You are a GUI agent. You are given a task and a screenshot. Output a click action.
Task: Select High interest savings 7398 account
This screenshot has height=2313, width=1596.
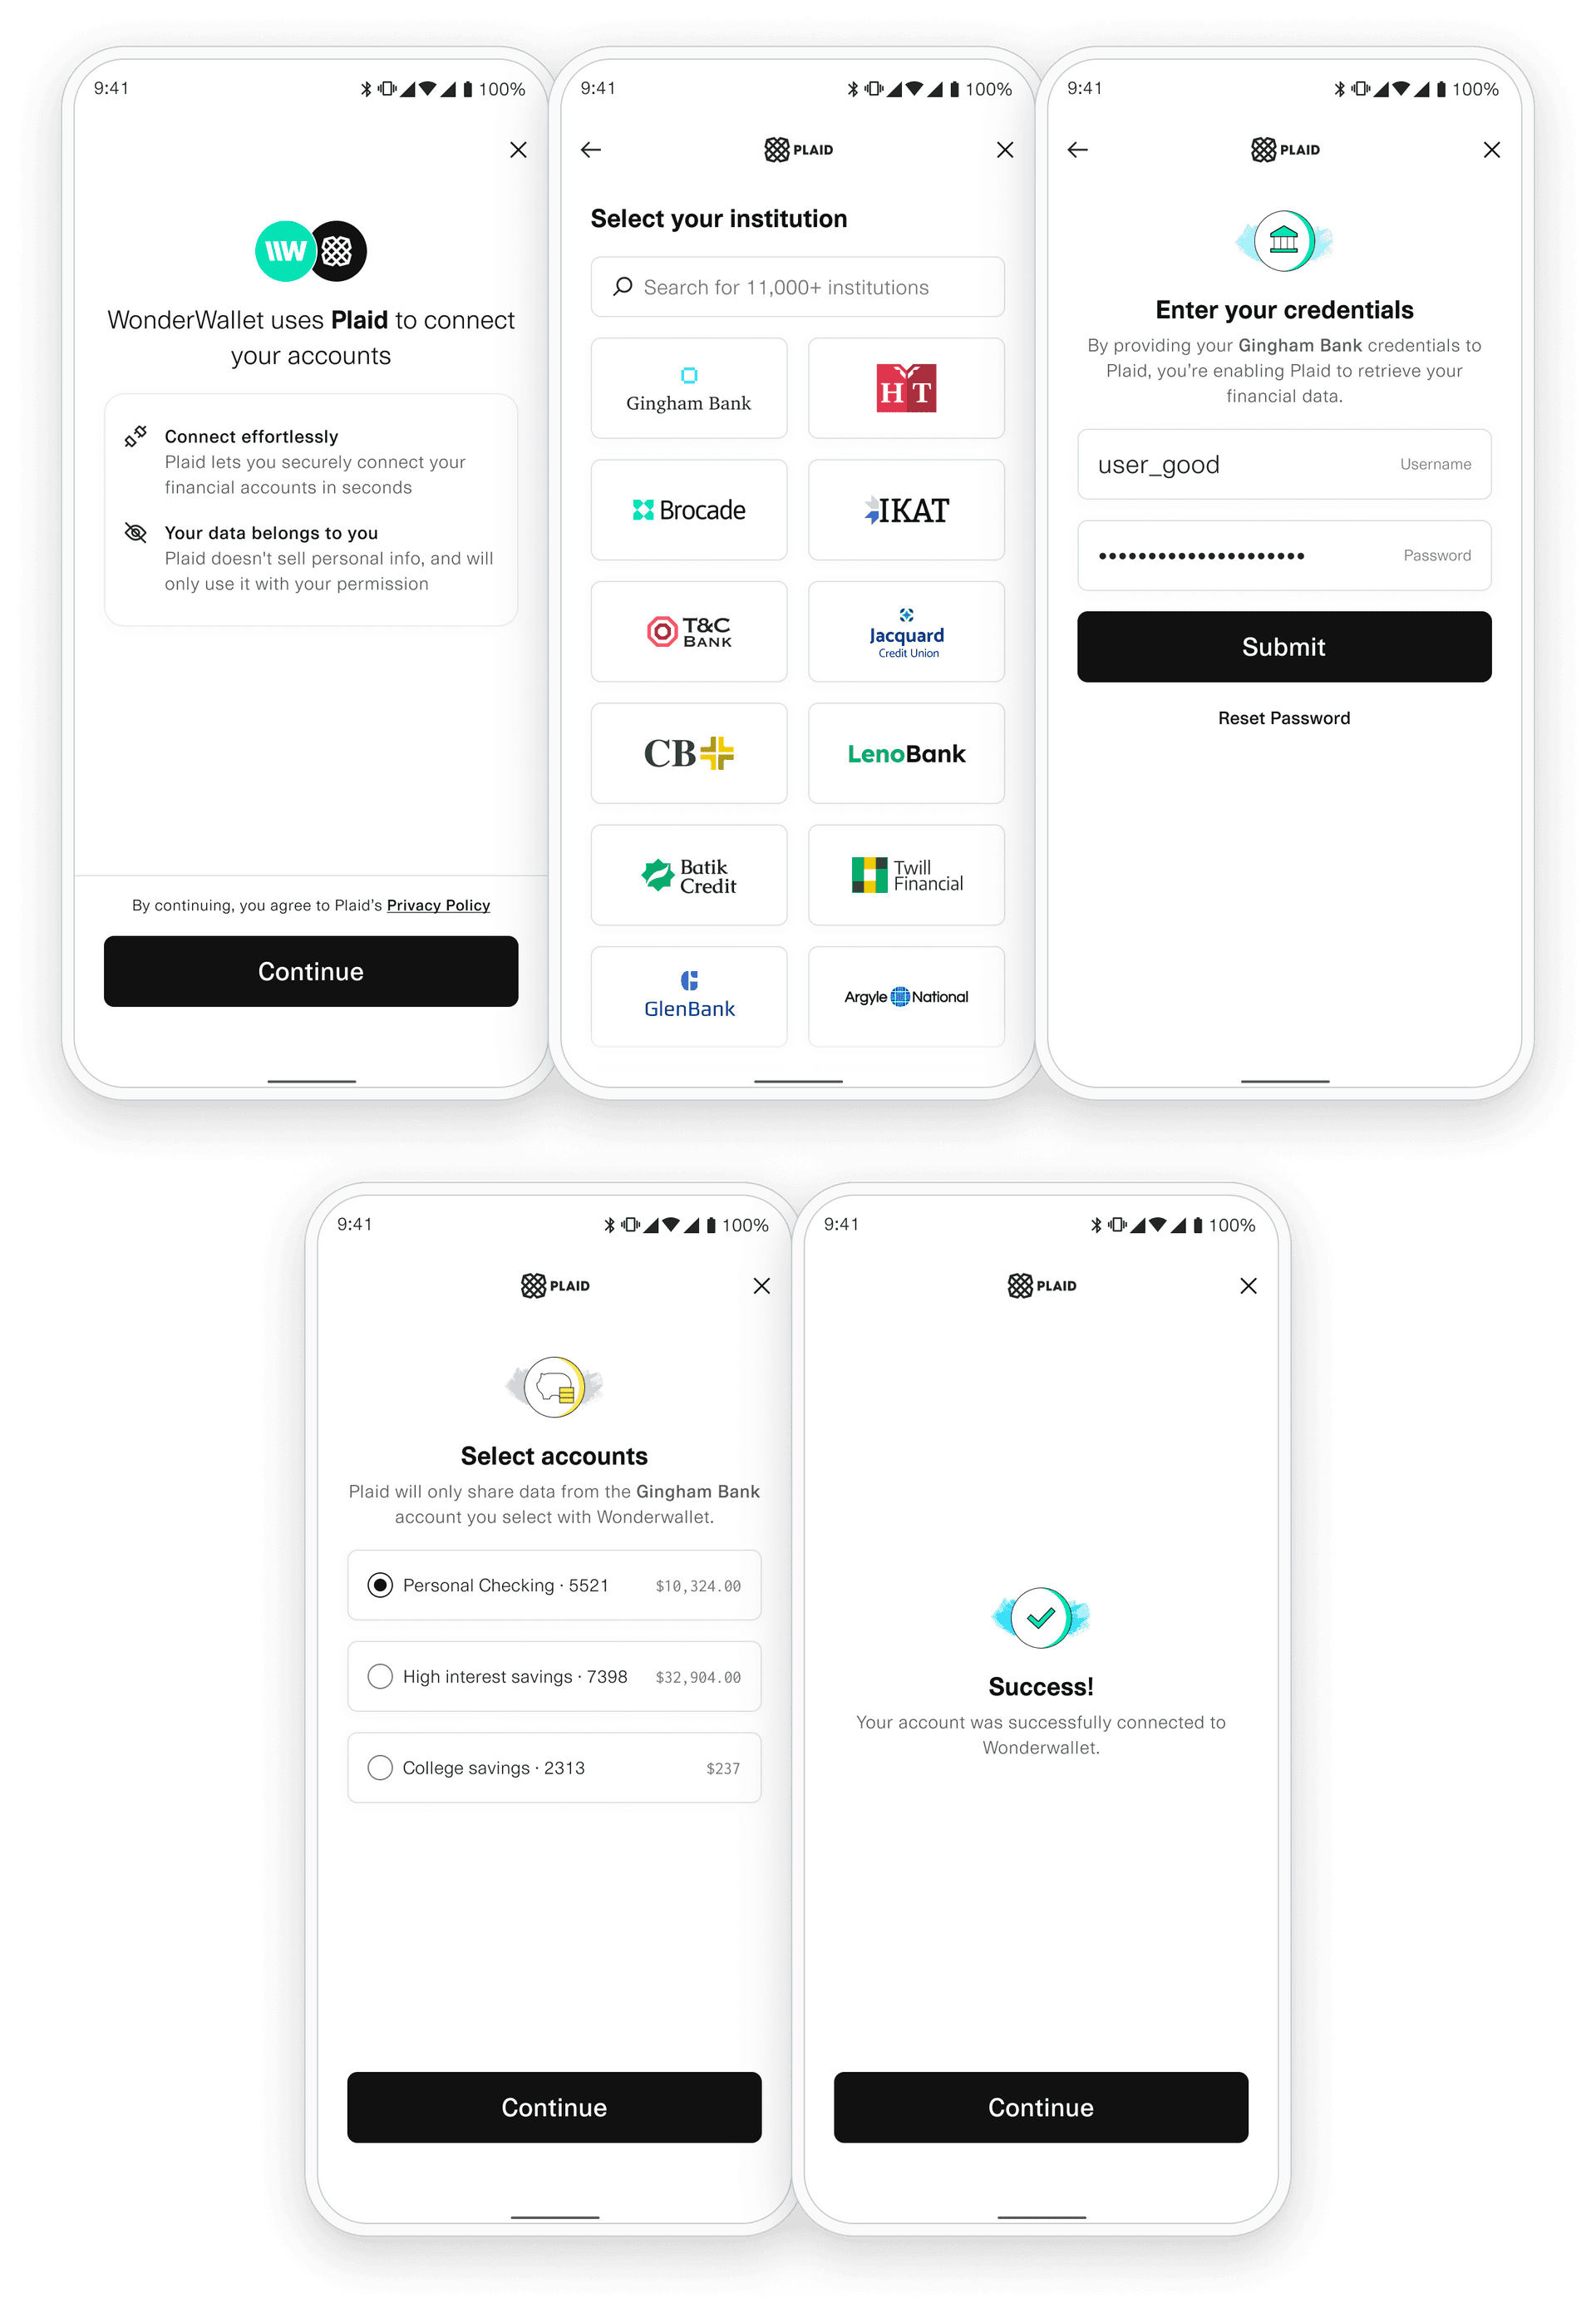tap(378, 1675)
